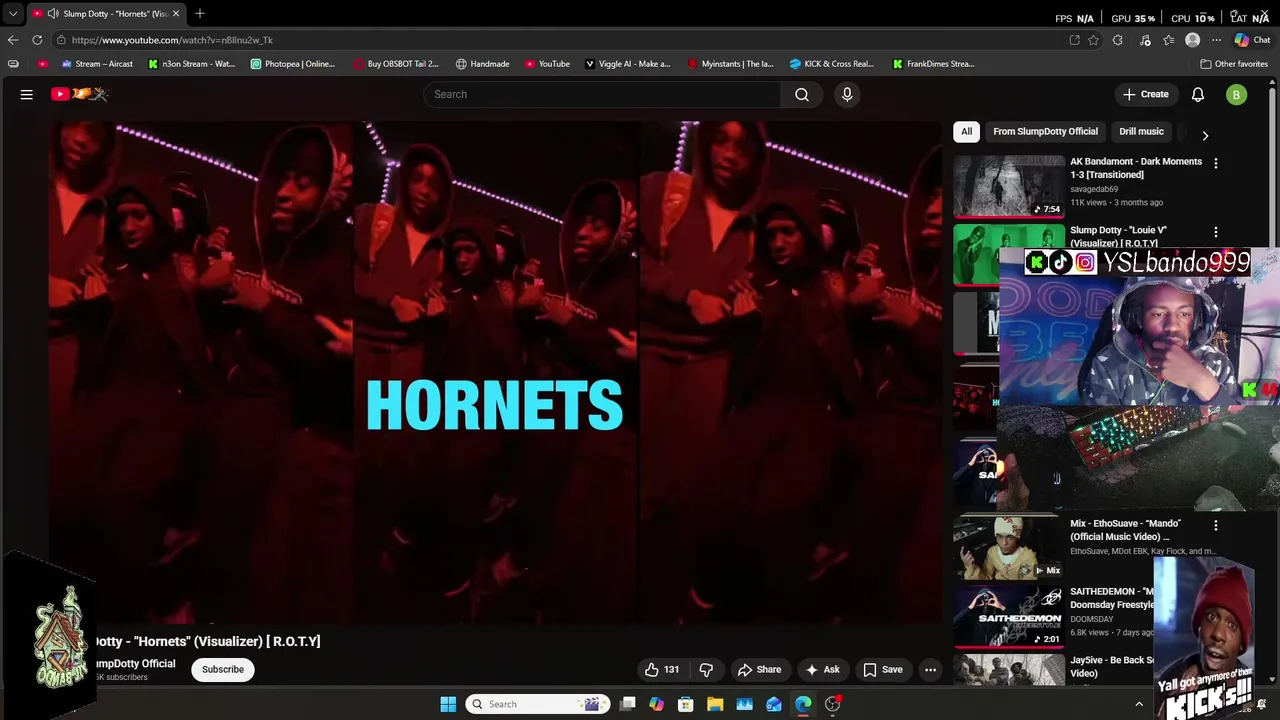
Task: Save the video to a playlist
Action: [883, 670]
